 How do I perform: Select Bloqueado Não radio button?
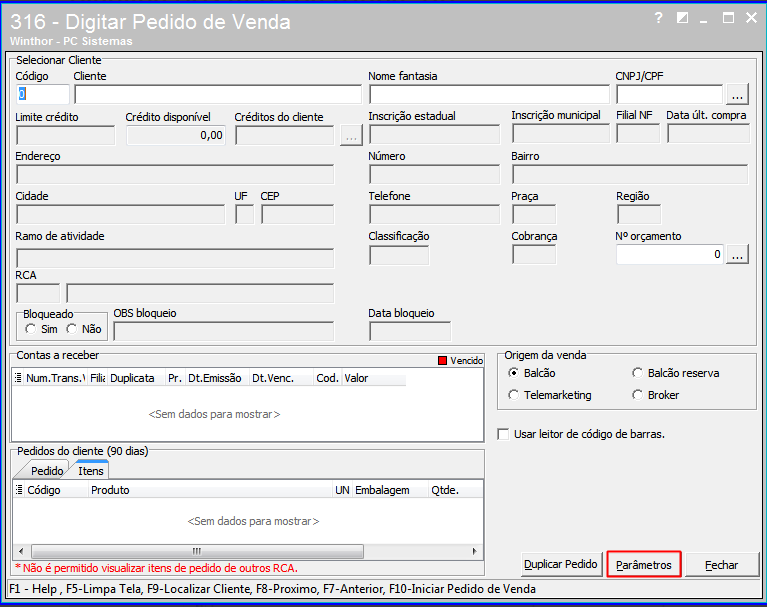(72, 329)
